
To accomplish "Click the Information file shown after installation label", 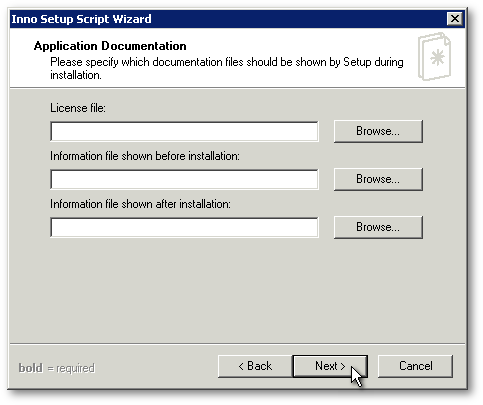I will 140,204.
